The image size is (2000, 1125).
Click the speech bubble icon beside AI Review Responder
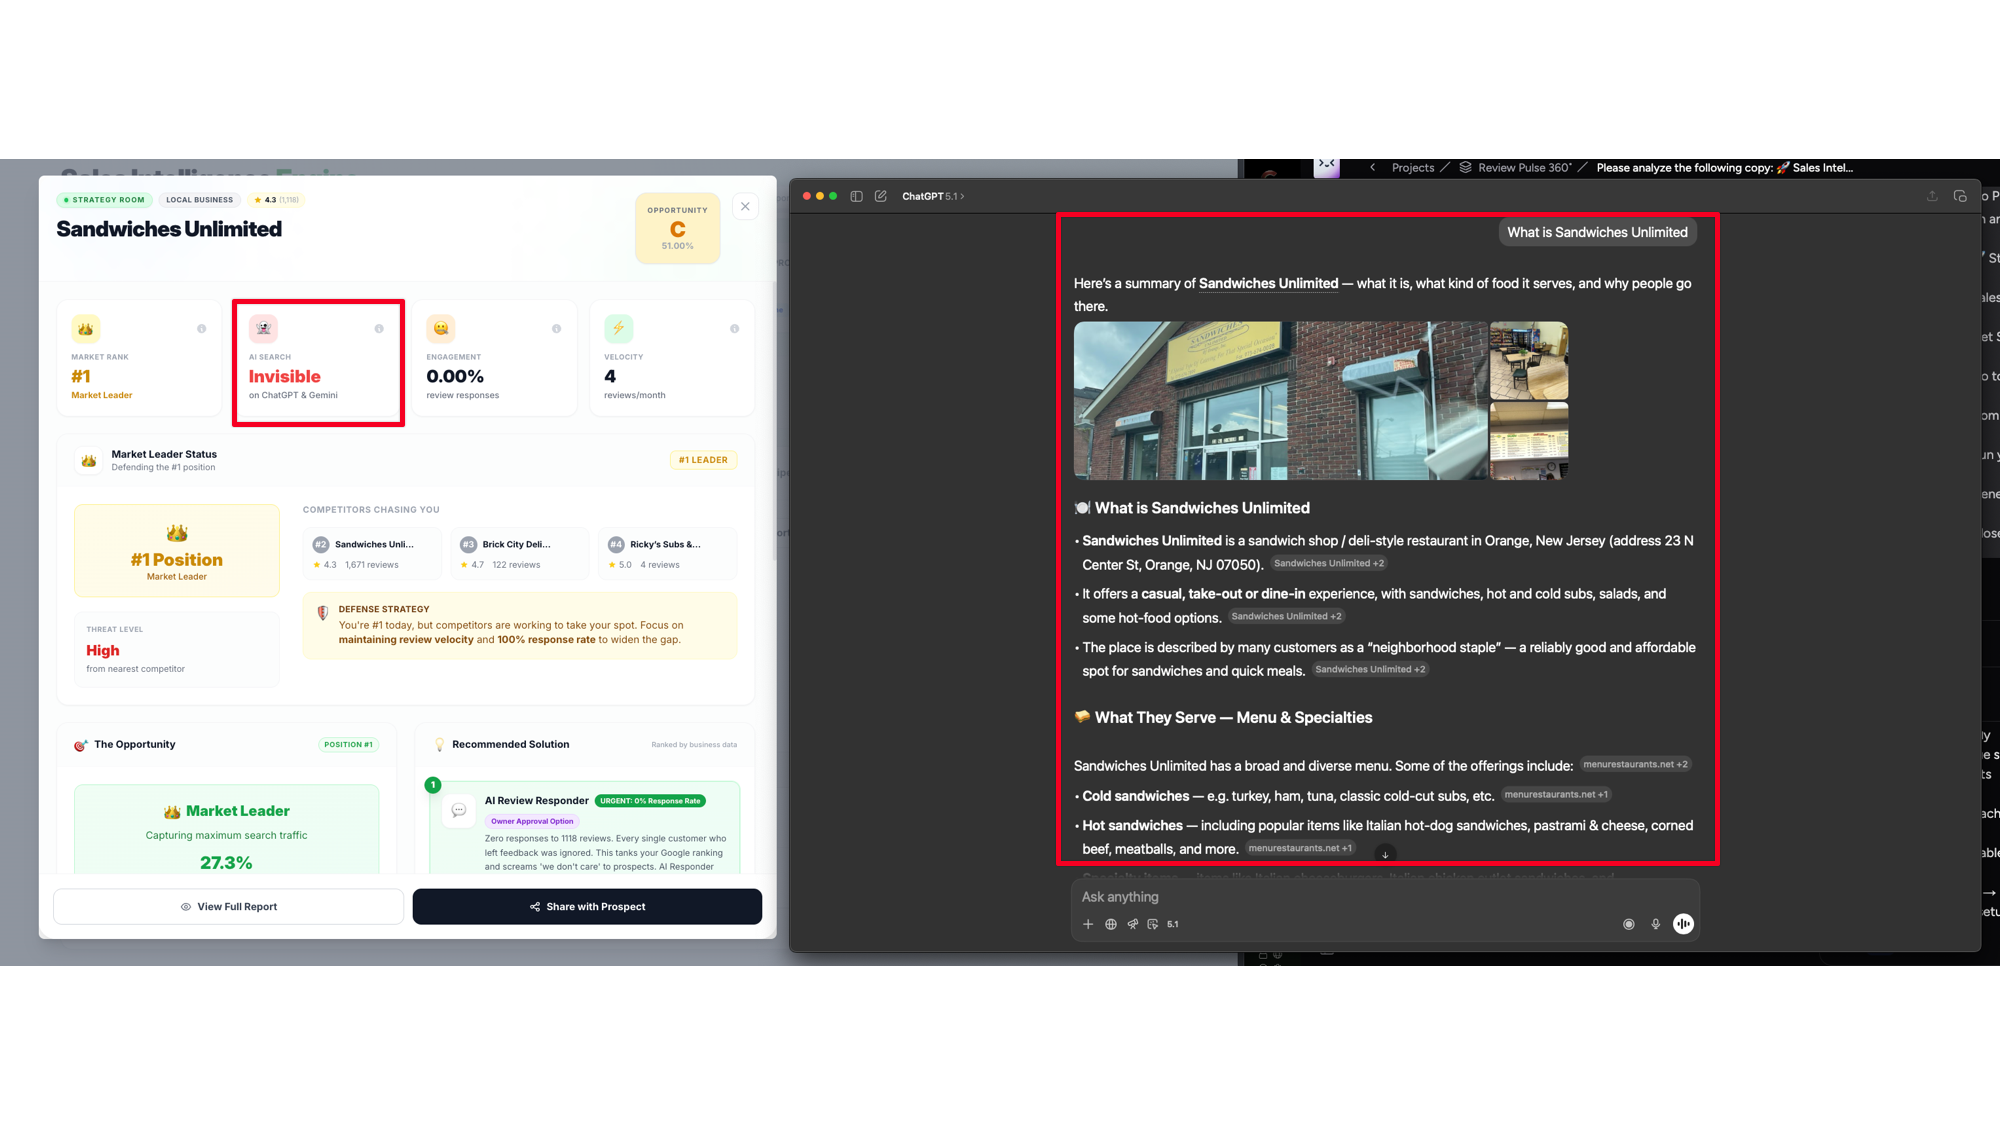pyautogui.click(x=459, y=810)
